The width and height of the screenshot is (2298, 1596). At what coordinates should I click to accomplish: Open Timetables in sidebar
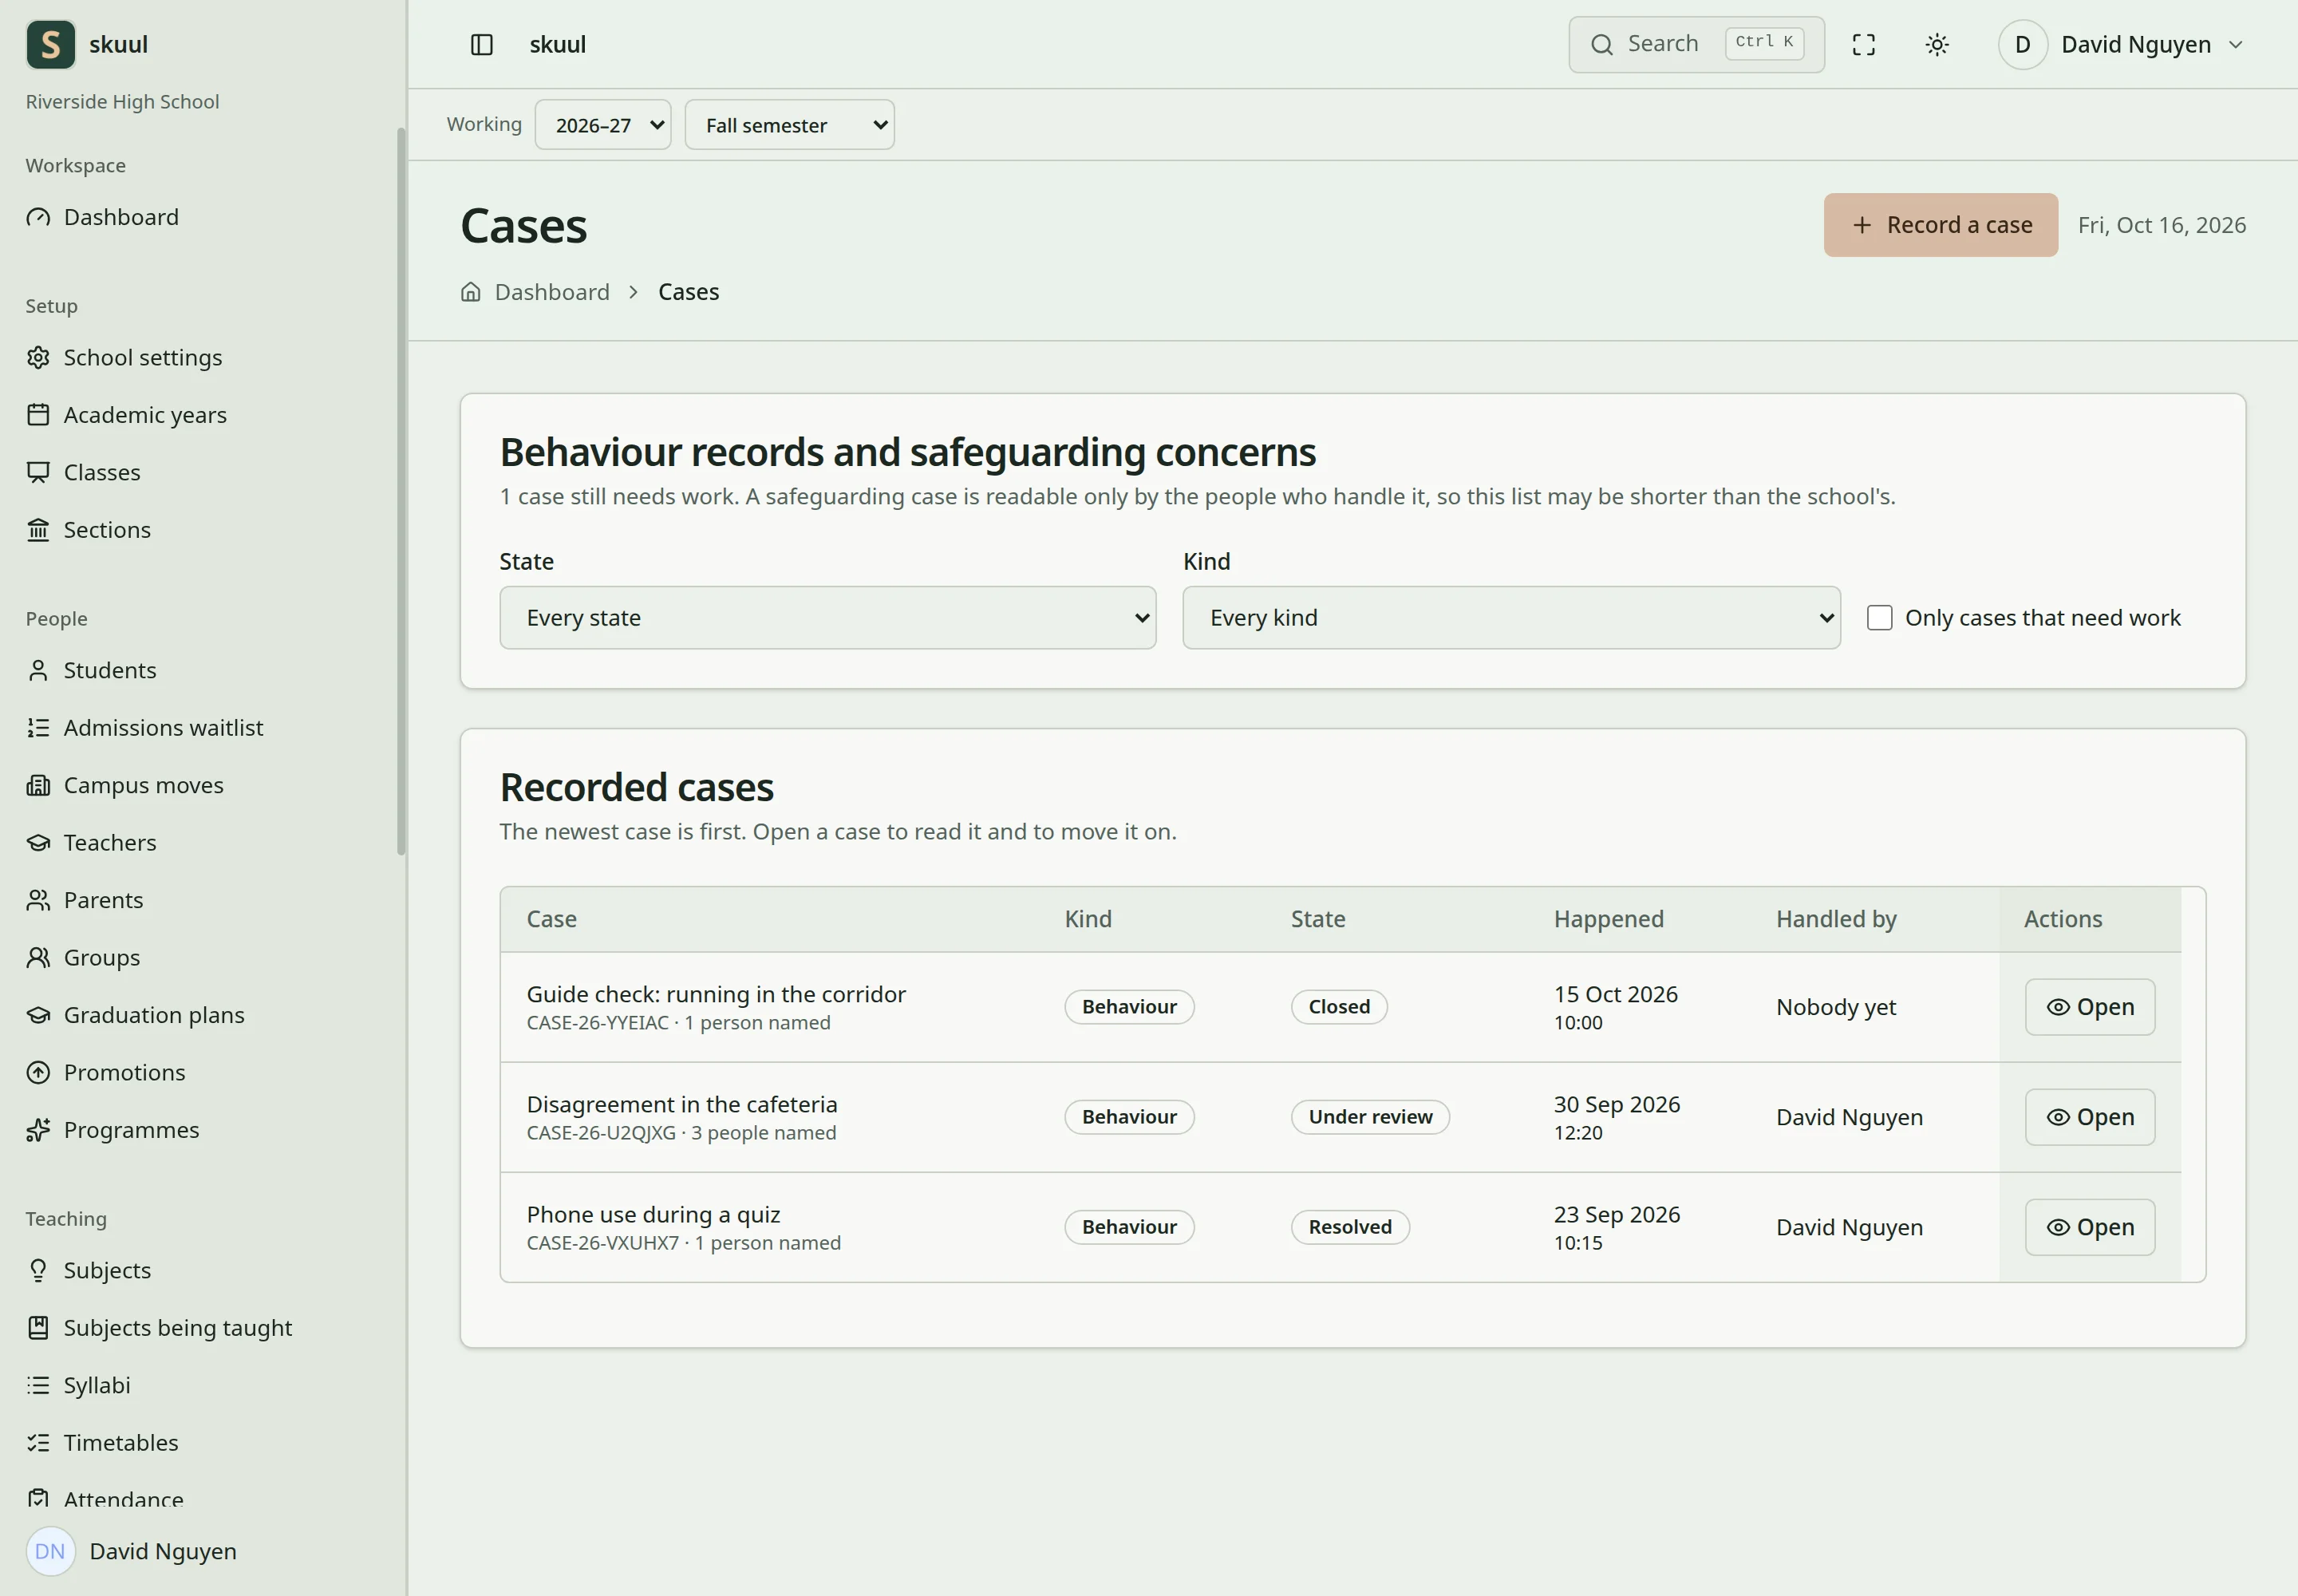[102, 1442]
